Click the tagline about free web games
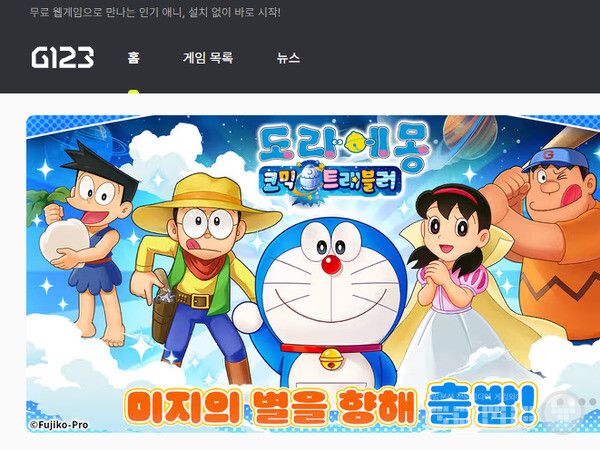 [155, 12]
